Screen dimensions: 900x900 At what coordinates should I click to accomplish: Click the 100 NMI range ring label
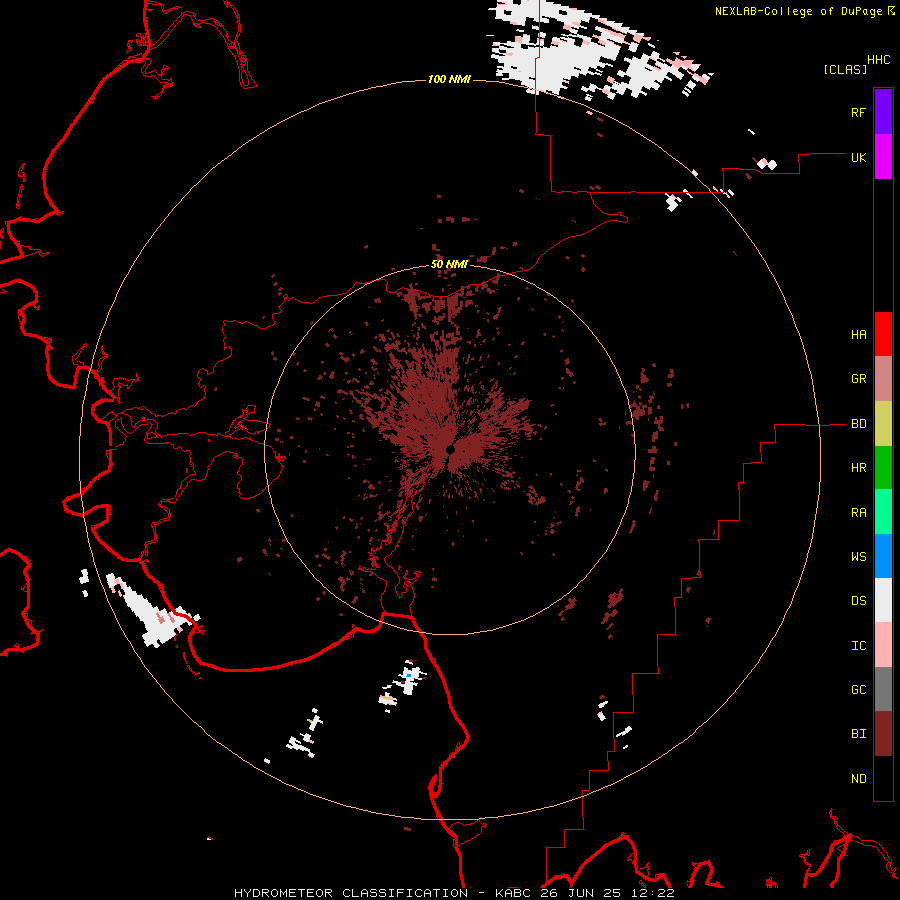[x=449, y=79]
